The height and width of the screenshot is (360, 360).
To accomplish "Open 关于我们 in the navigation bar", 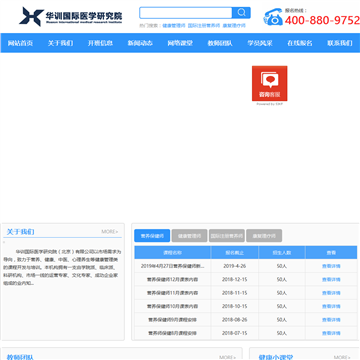I will point(60,43).
